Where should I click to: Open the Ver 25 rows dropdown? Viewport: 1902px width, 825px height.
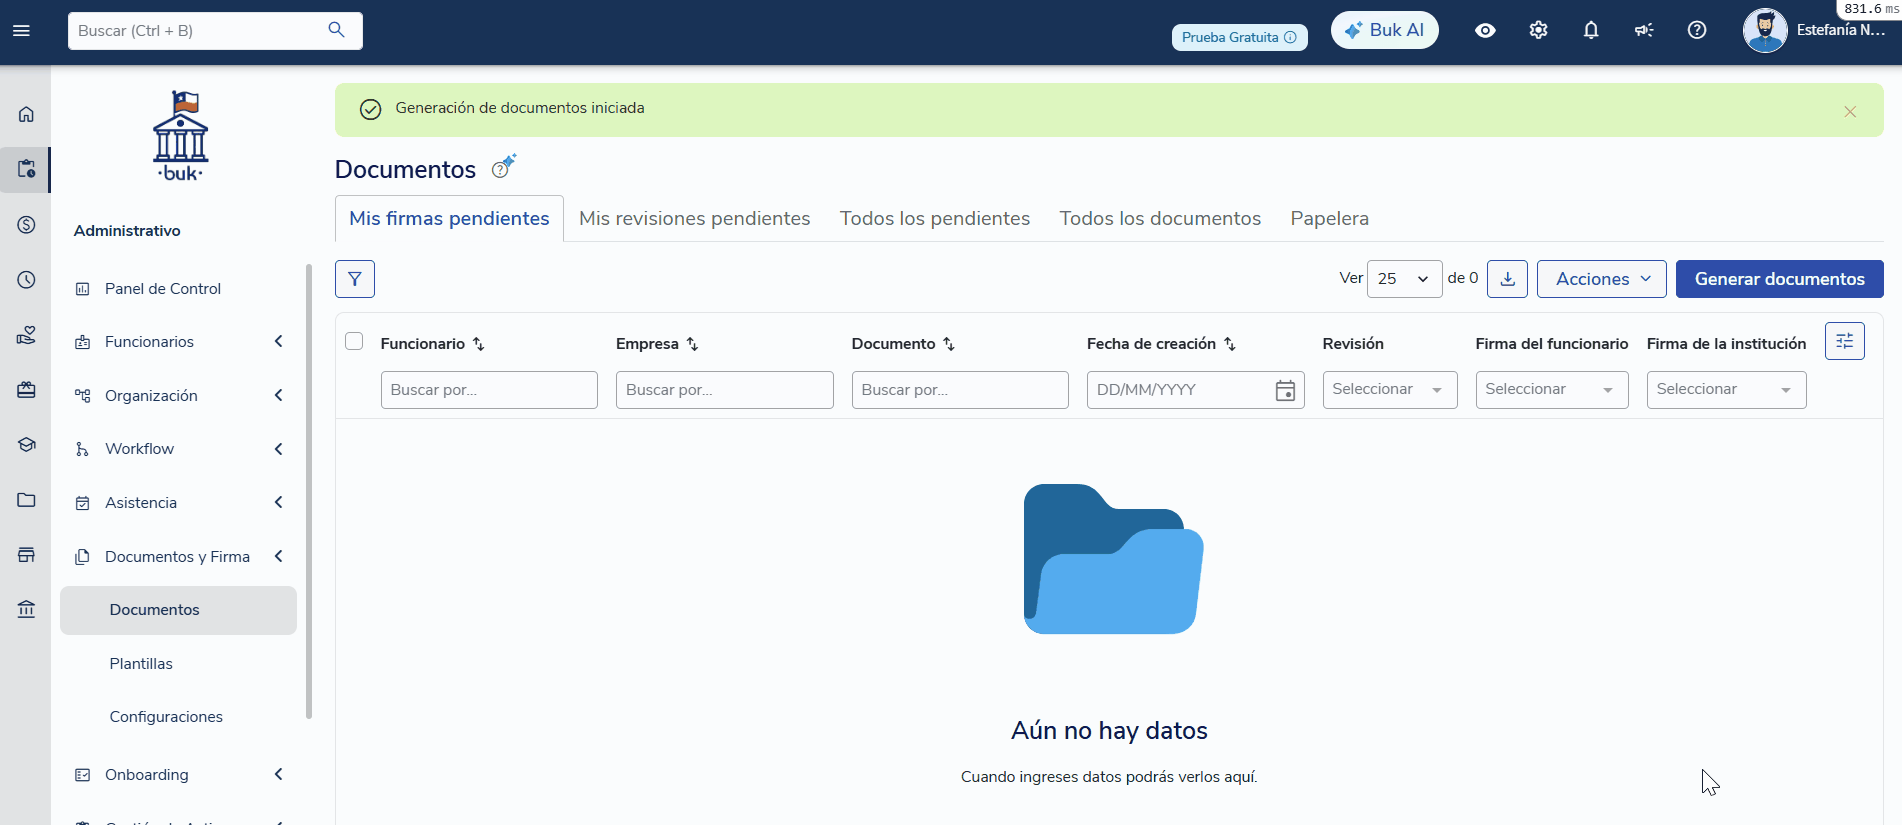1404,279
